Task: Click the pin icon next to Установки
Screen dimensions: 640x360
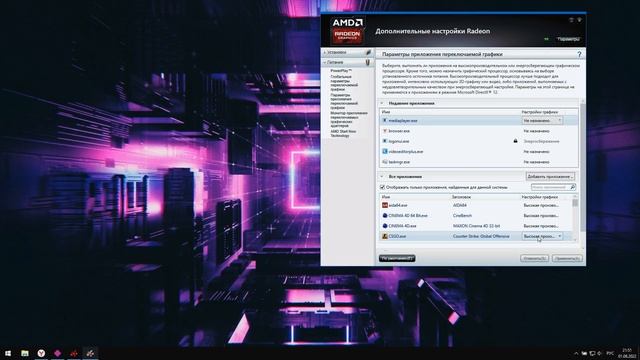Action: point(368,52)
